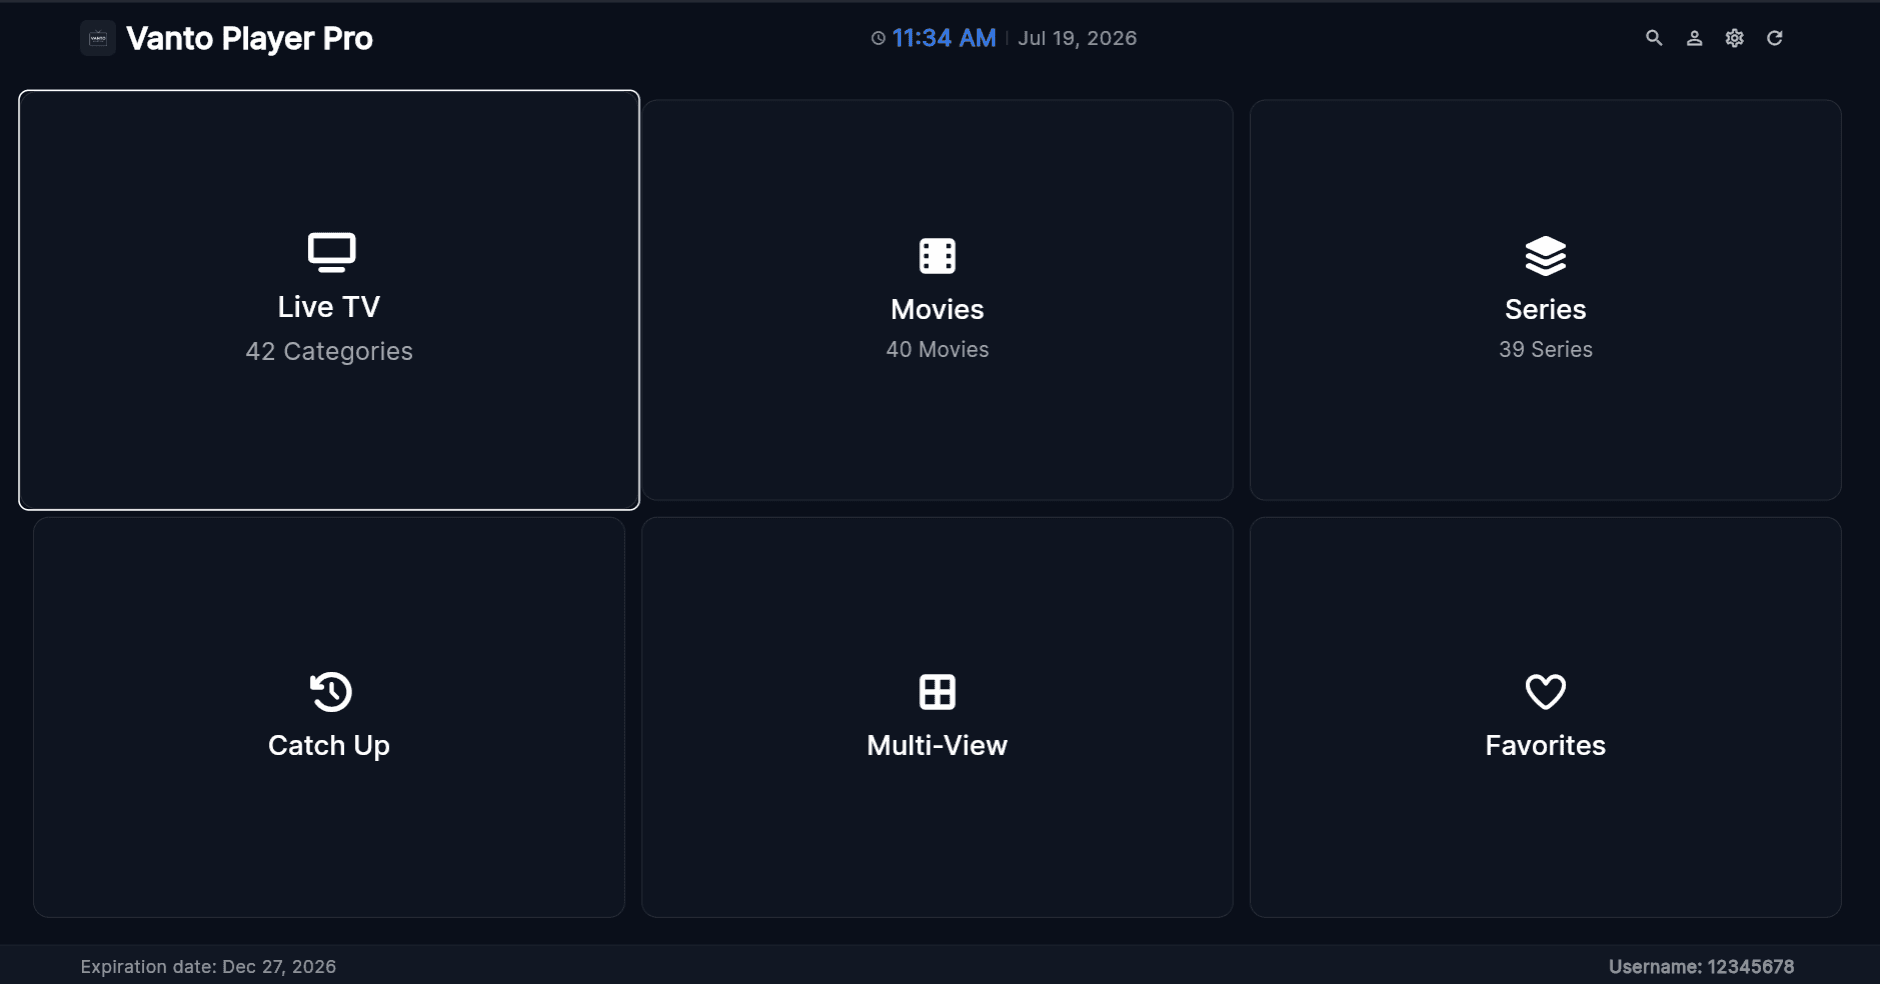Click the Live TV monitor icon
1880x984 pixels.
(331, 252)
